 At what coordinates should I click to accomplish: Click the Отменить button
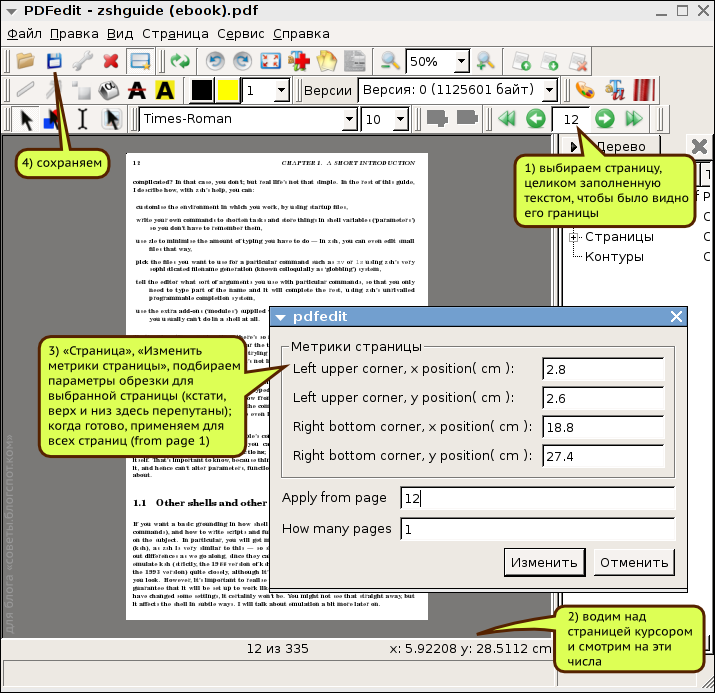pos(634,563)
